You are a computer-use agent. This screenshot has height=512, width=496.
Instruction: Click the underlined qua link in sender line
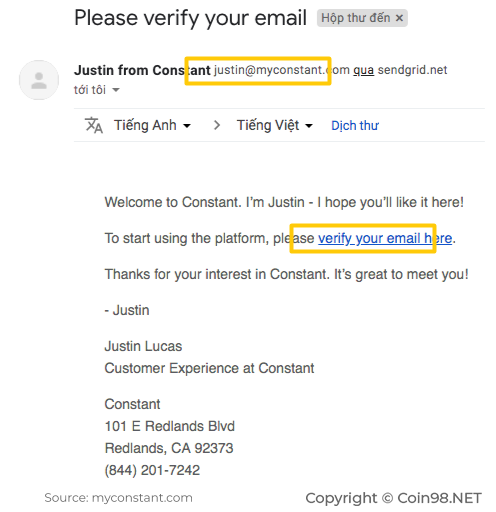[363, 70]
